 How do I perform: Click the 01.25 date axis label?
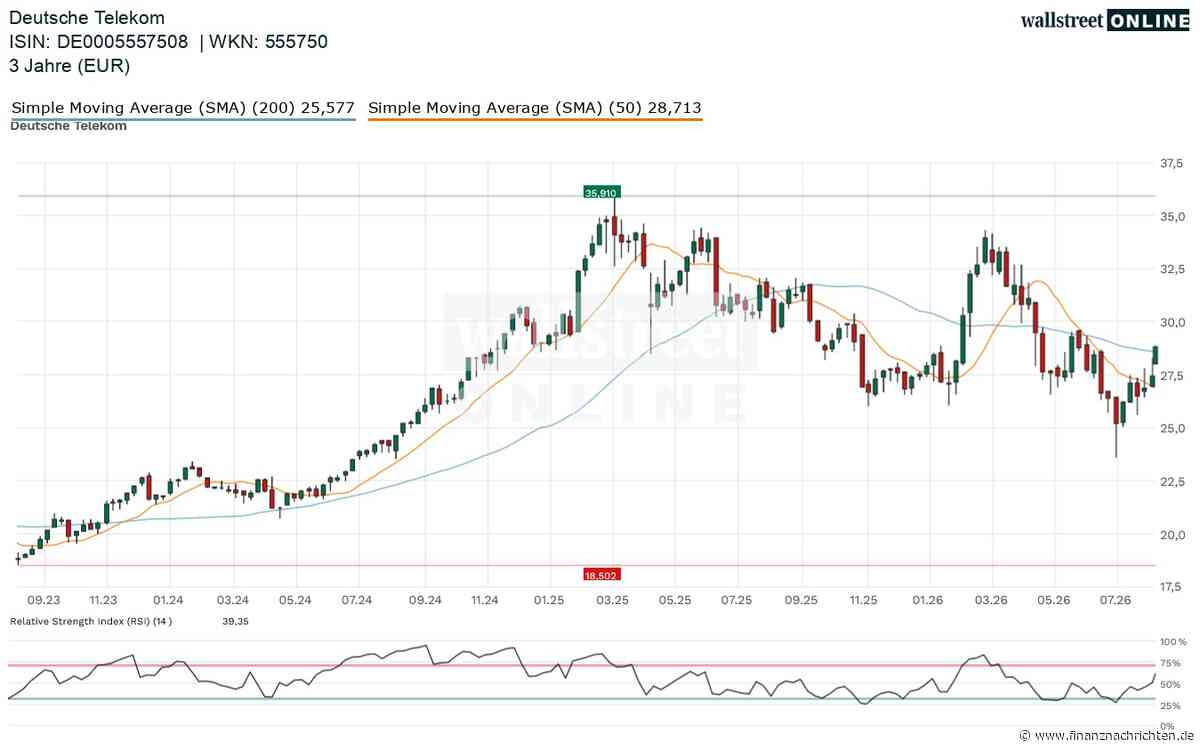pyautogui.click(x=551, y=599)
